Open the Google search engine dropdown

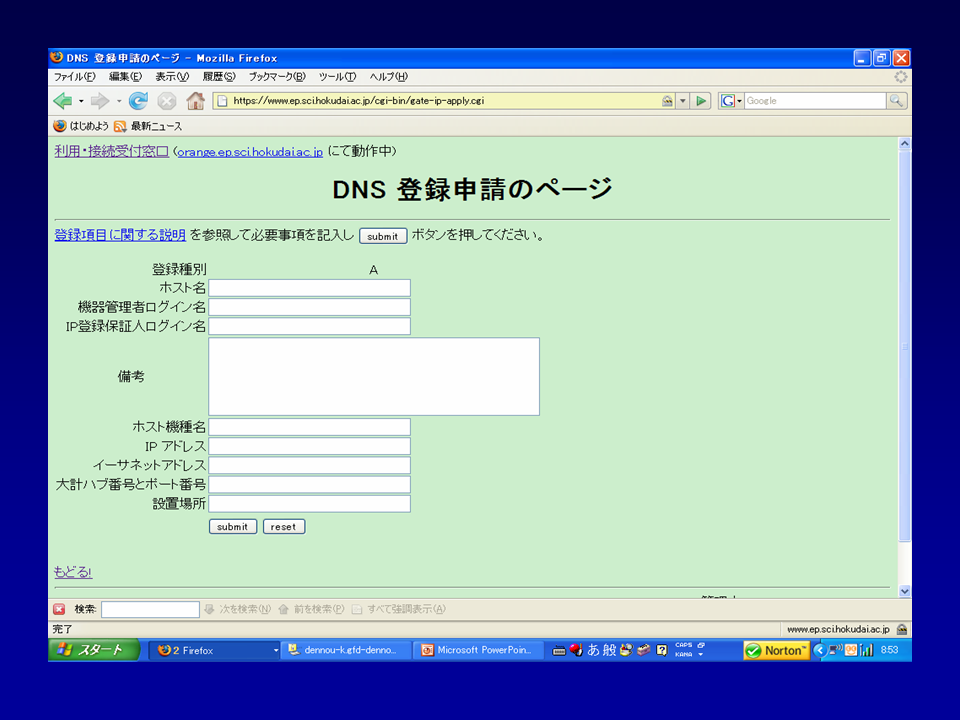click(x=731, y=101)
